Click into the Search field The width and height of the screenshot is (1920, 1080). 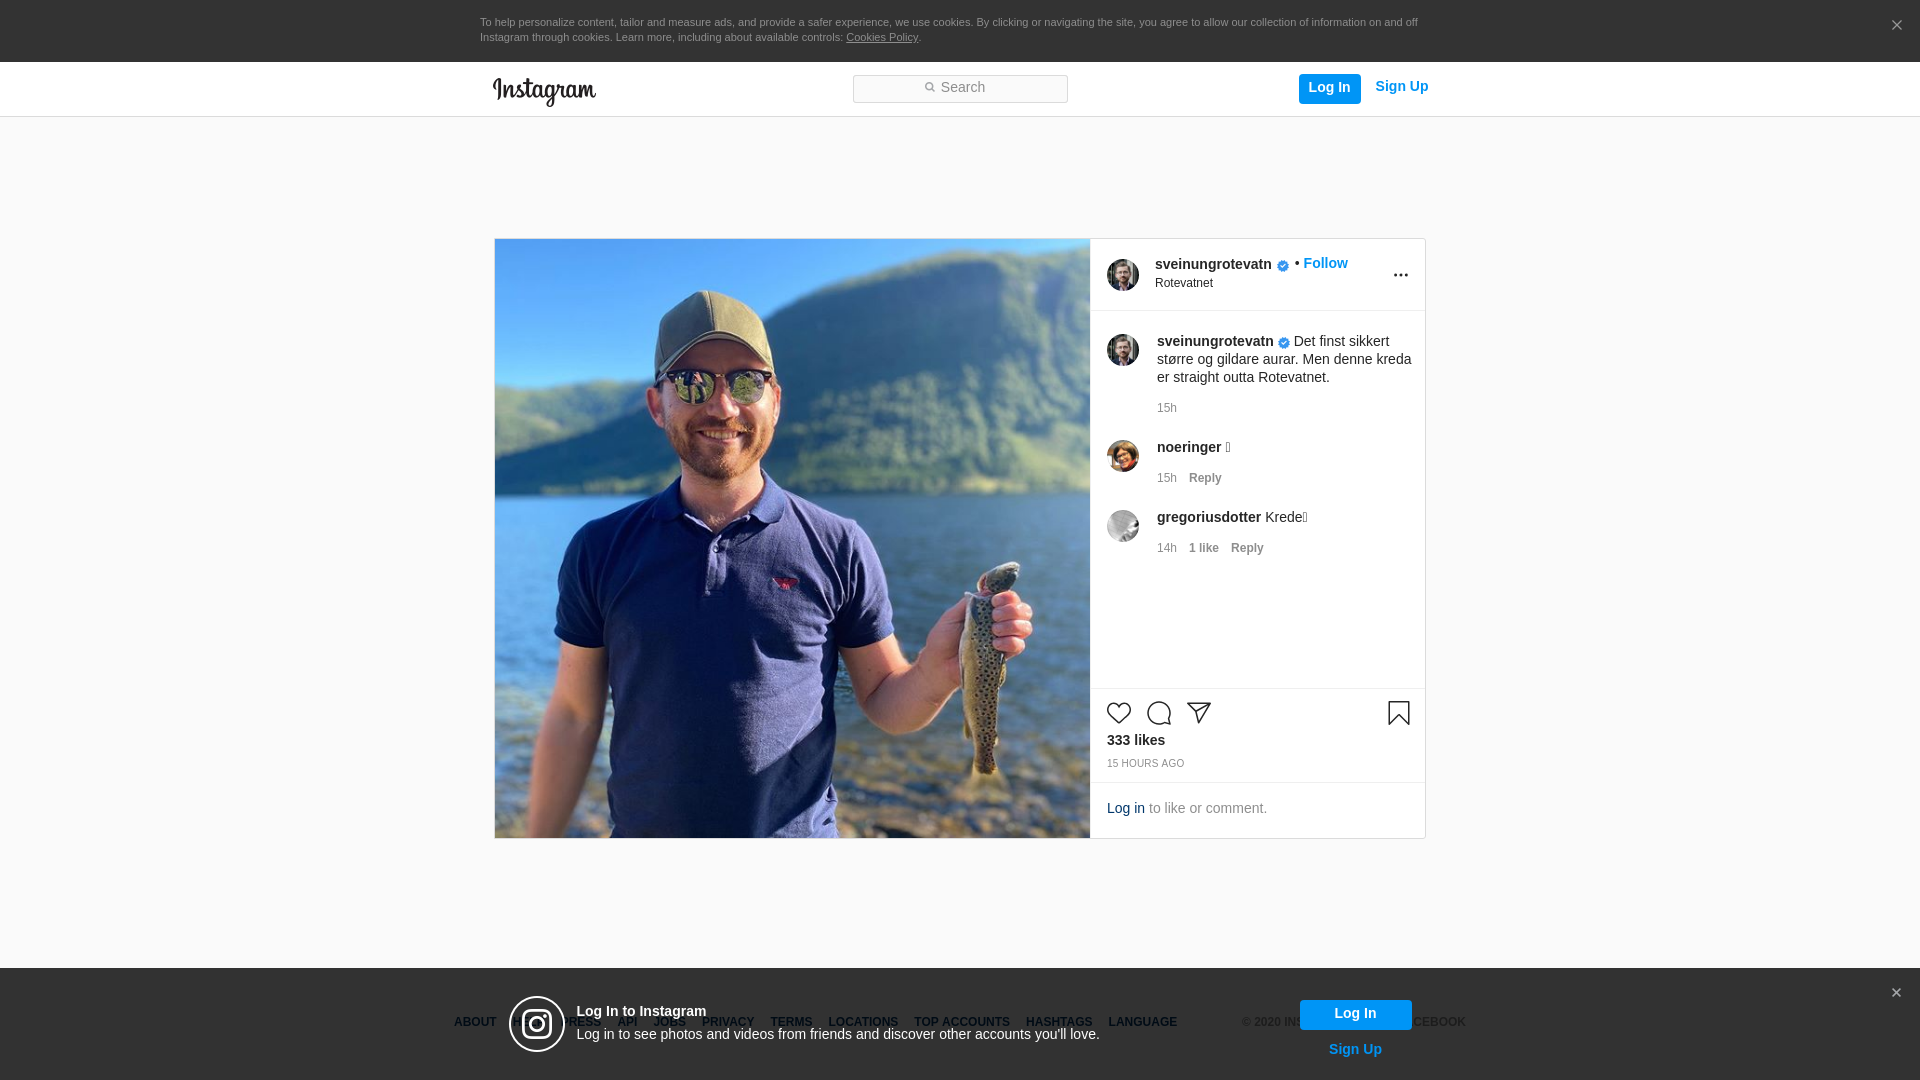(x=960, y=88)
